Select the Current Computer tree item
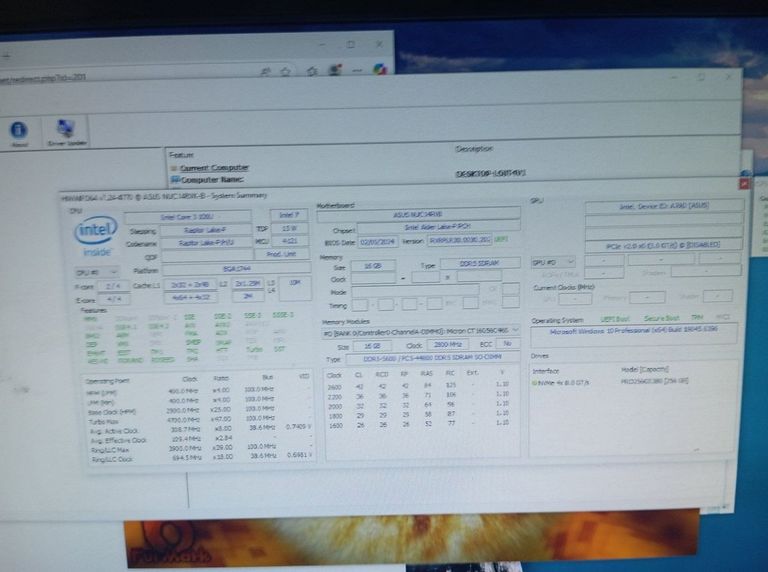Viewport: 768px width, 572px height. point(214,168)
